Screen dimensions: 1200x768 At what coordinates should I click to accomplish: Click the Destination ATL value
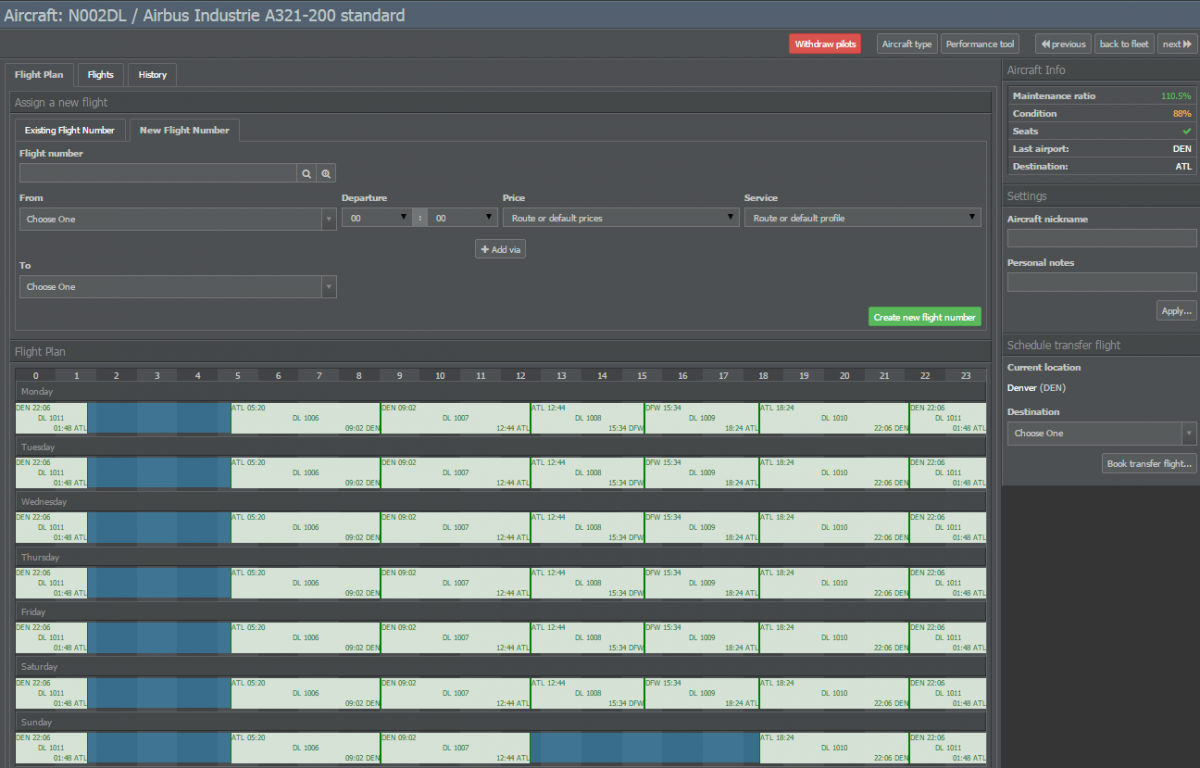coord(1183,167)
